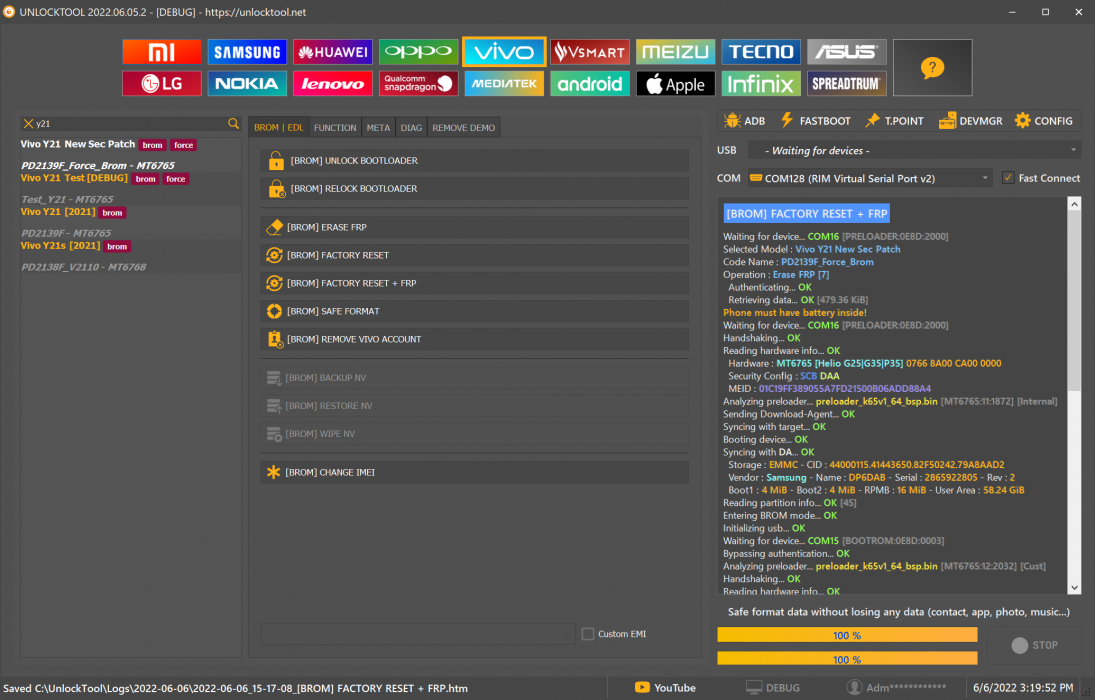This screenshot has width=1095, height=700.
Task: Click the model search magnifier icon
Action: pos(233,124)
